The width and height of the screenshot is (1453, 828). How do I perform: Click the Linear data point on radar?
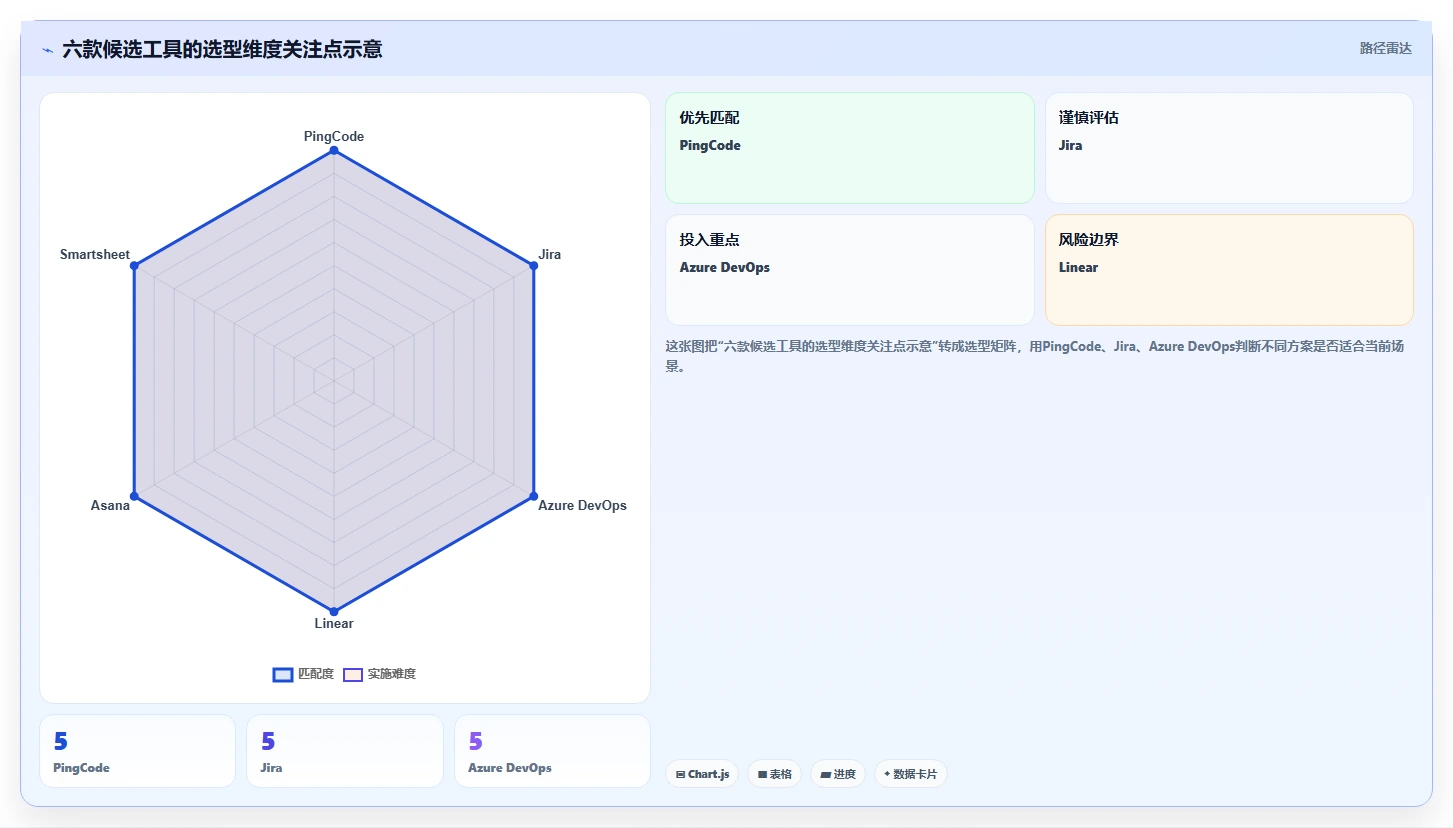click(334, 610)
